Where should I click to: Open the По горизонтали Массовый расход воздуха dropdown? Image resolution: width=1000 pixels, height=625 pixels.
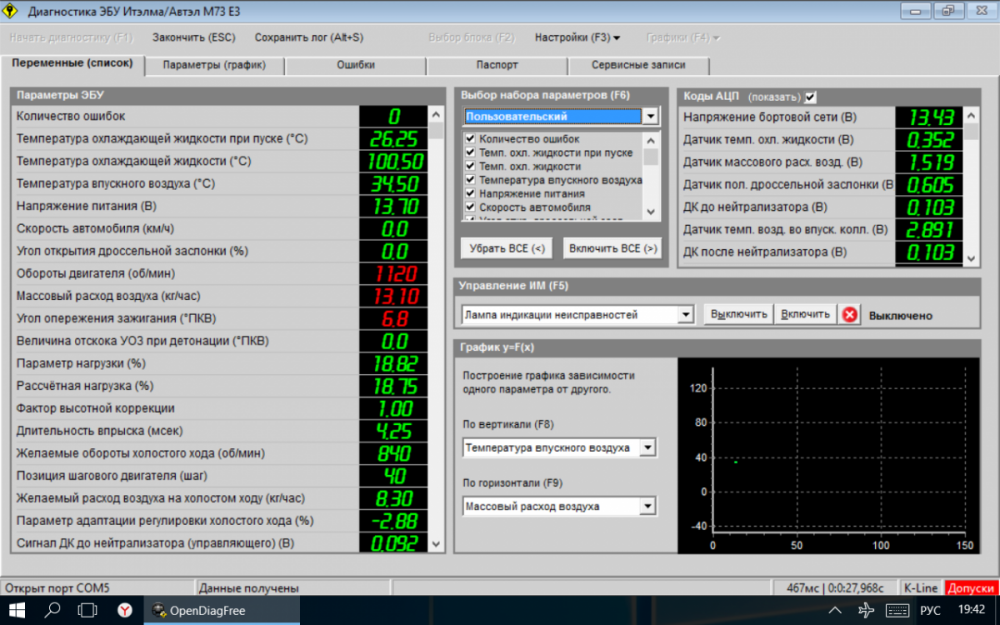click(x=648, y=507)
